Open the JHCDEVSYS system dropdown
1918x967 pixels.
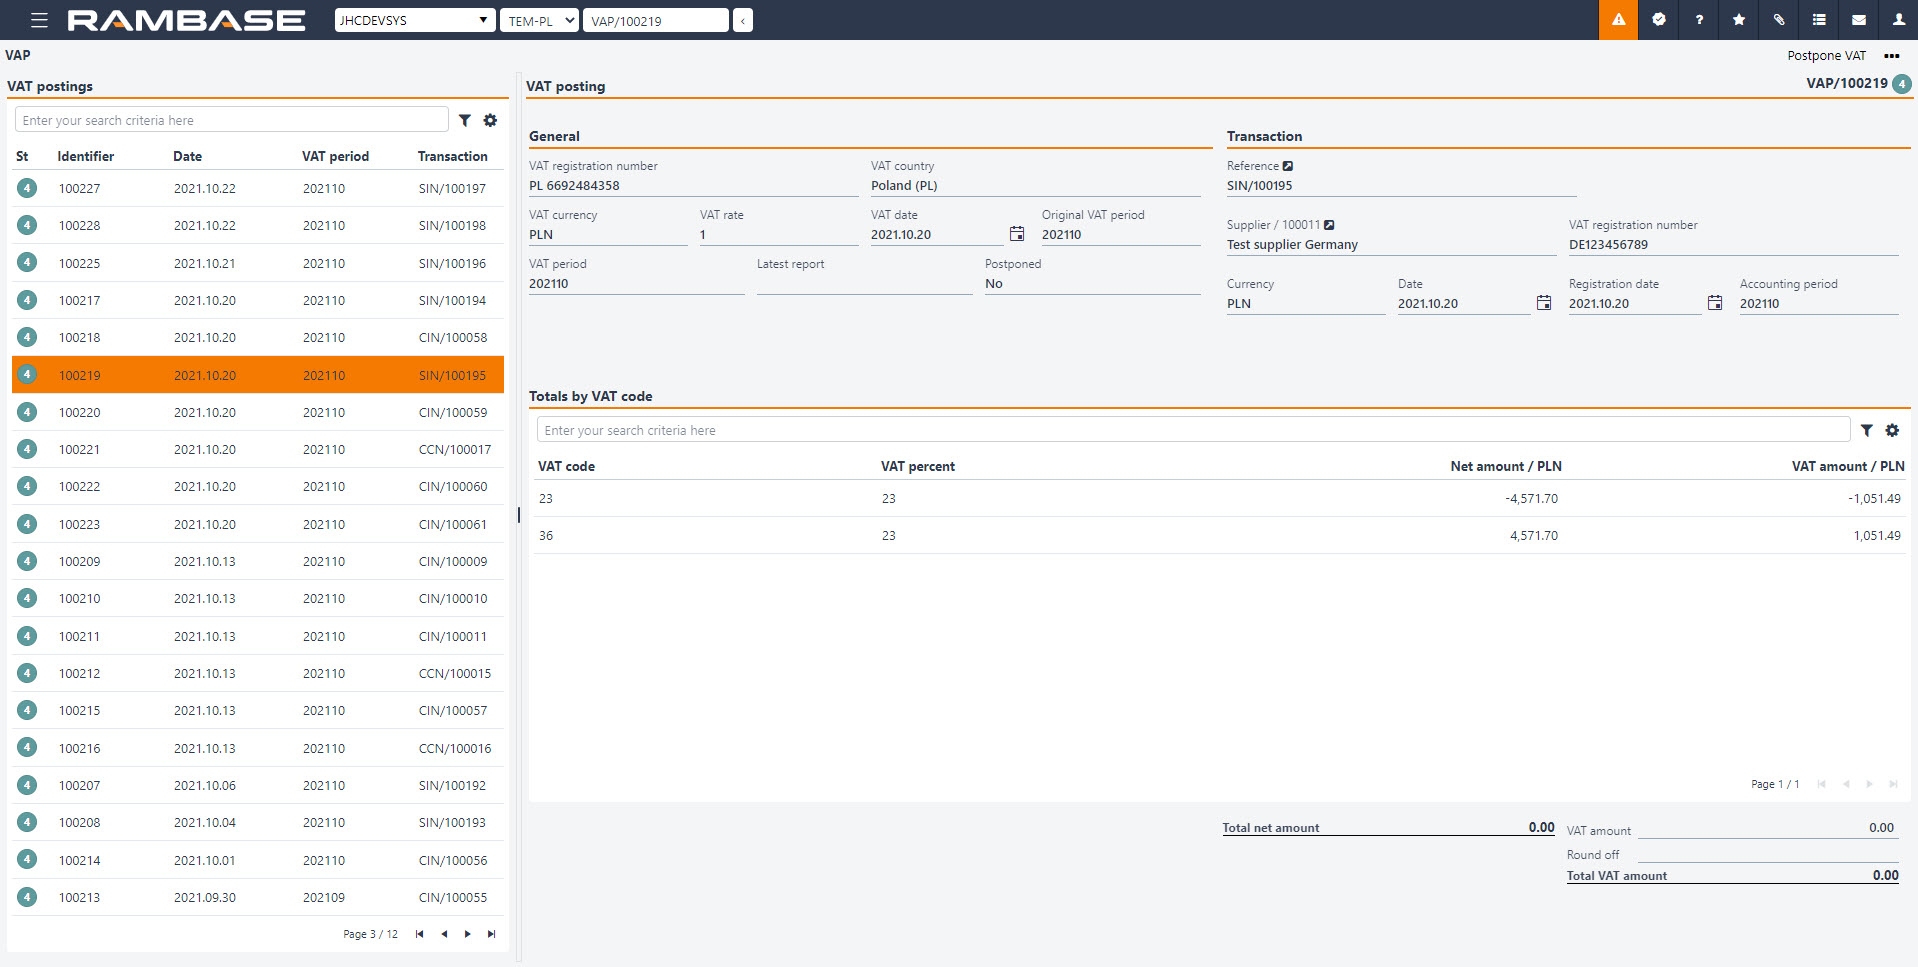(x=414, y=20)
